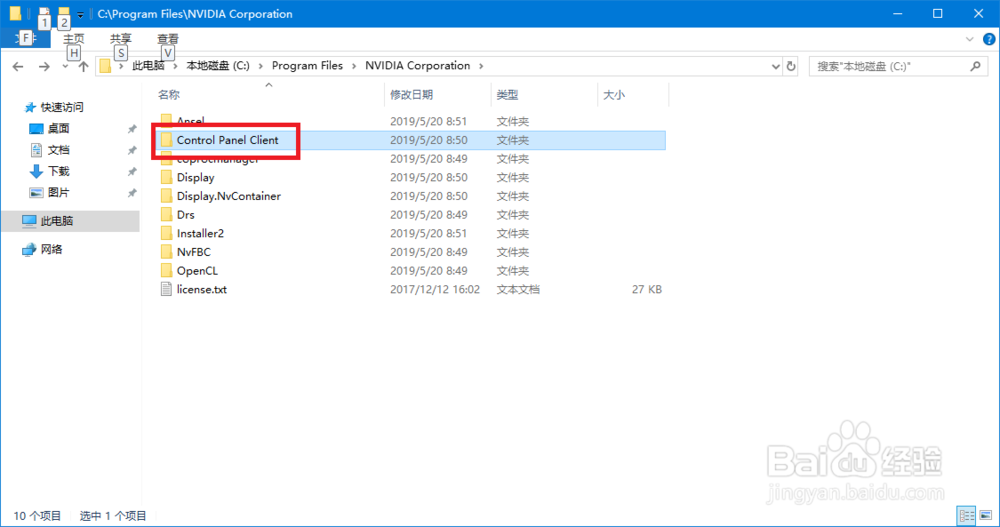Expand address bar history dropdown
This screenshot has height=527, width=1000.
coord(776,66)
